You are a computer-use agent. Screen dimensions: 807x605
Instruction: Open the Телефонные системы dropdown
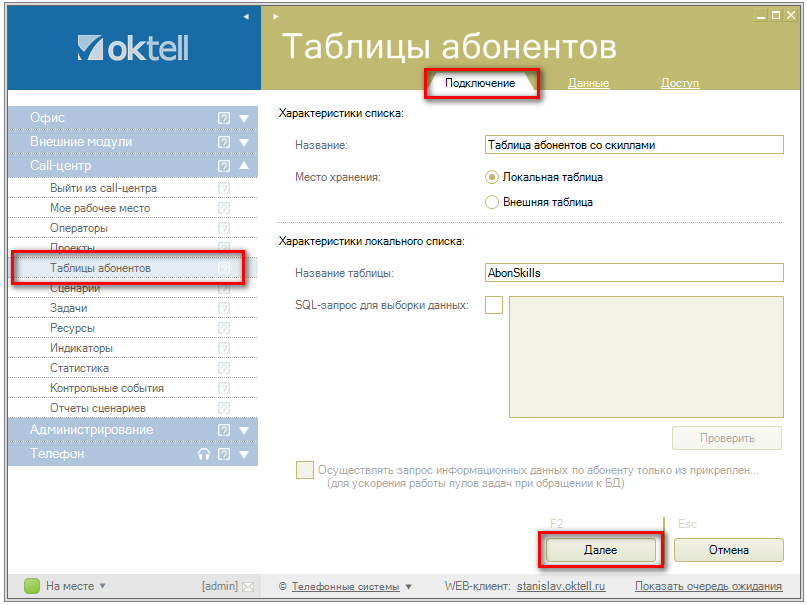click(408, 586)
